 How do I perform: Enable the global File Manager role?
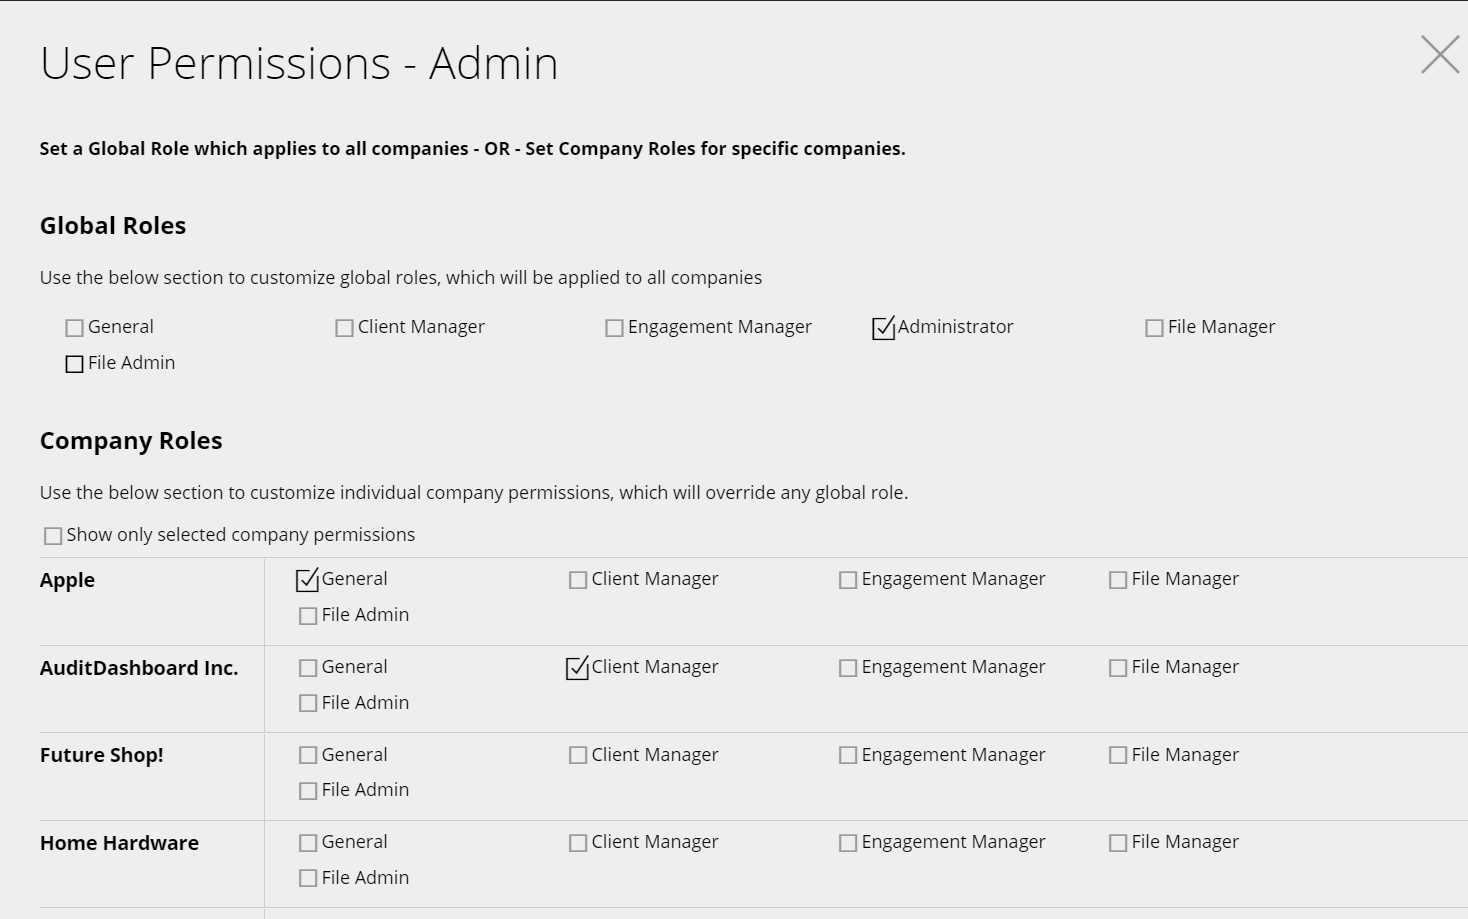click(1154, 328)
